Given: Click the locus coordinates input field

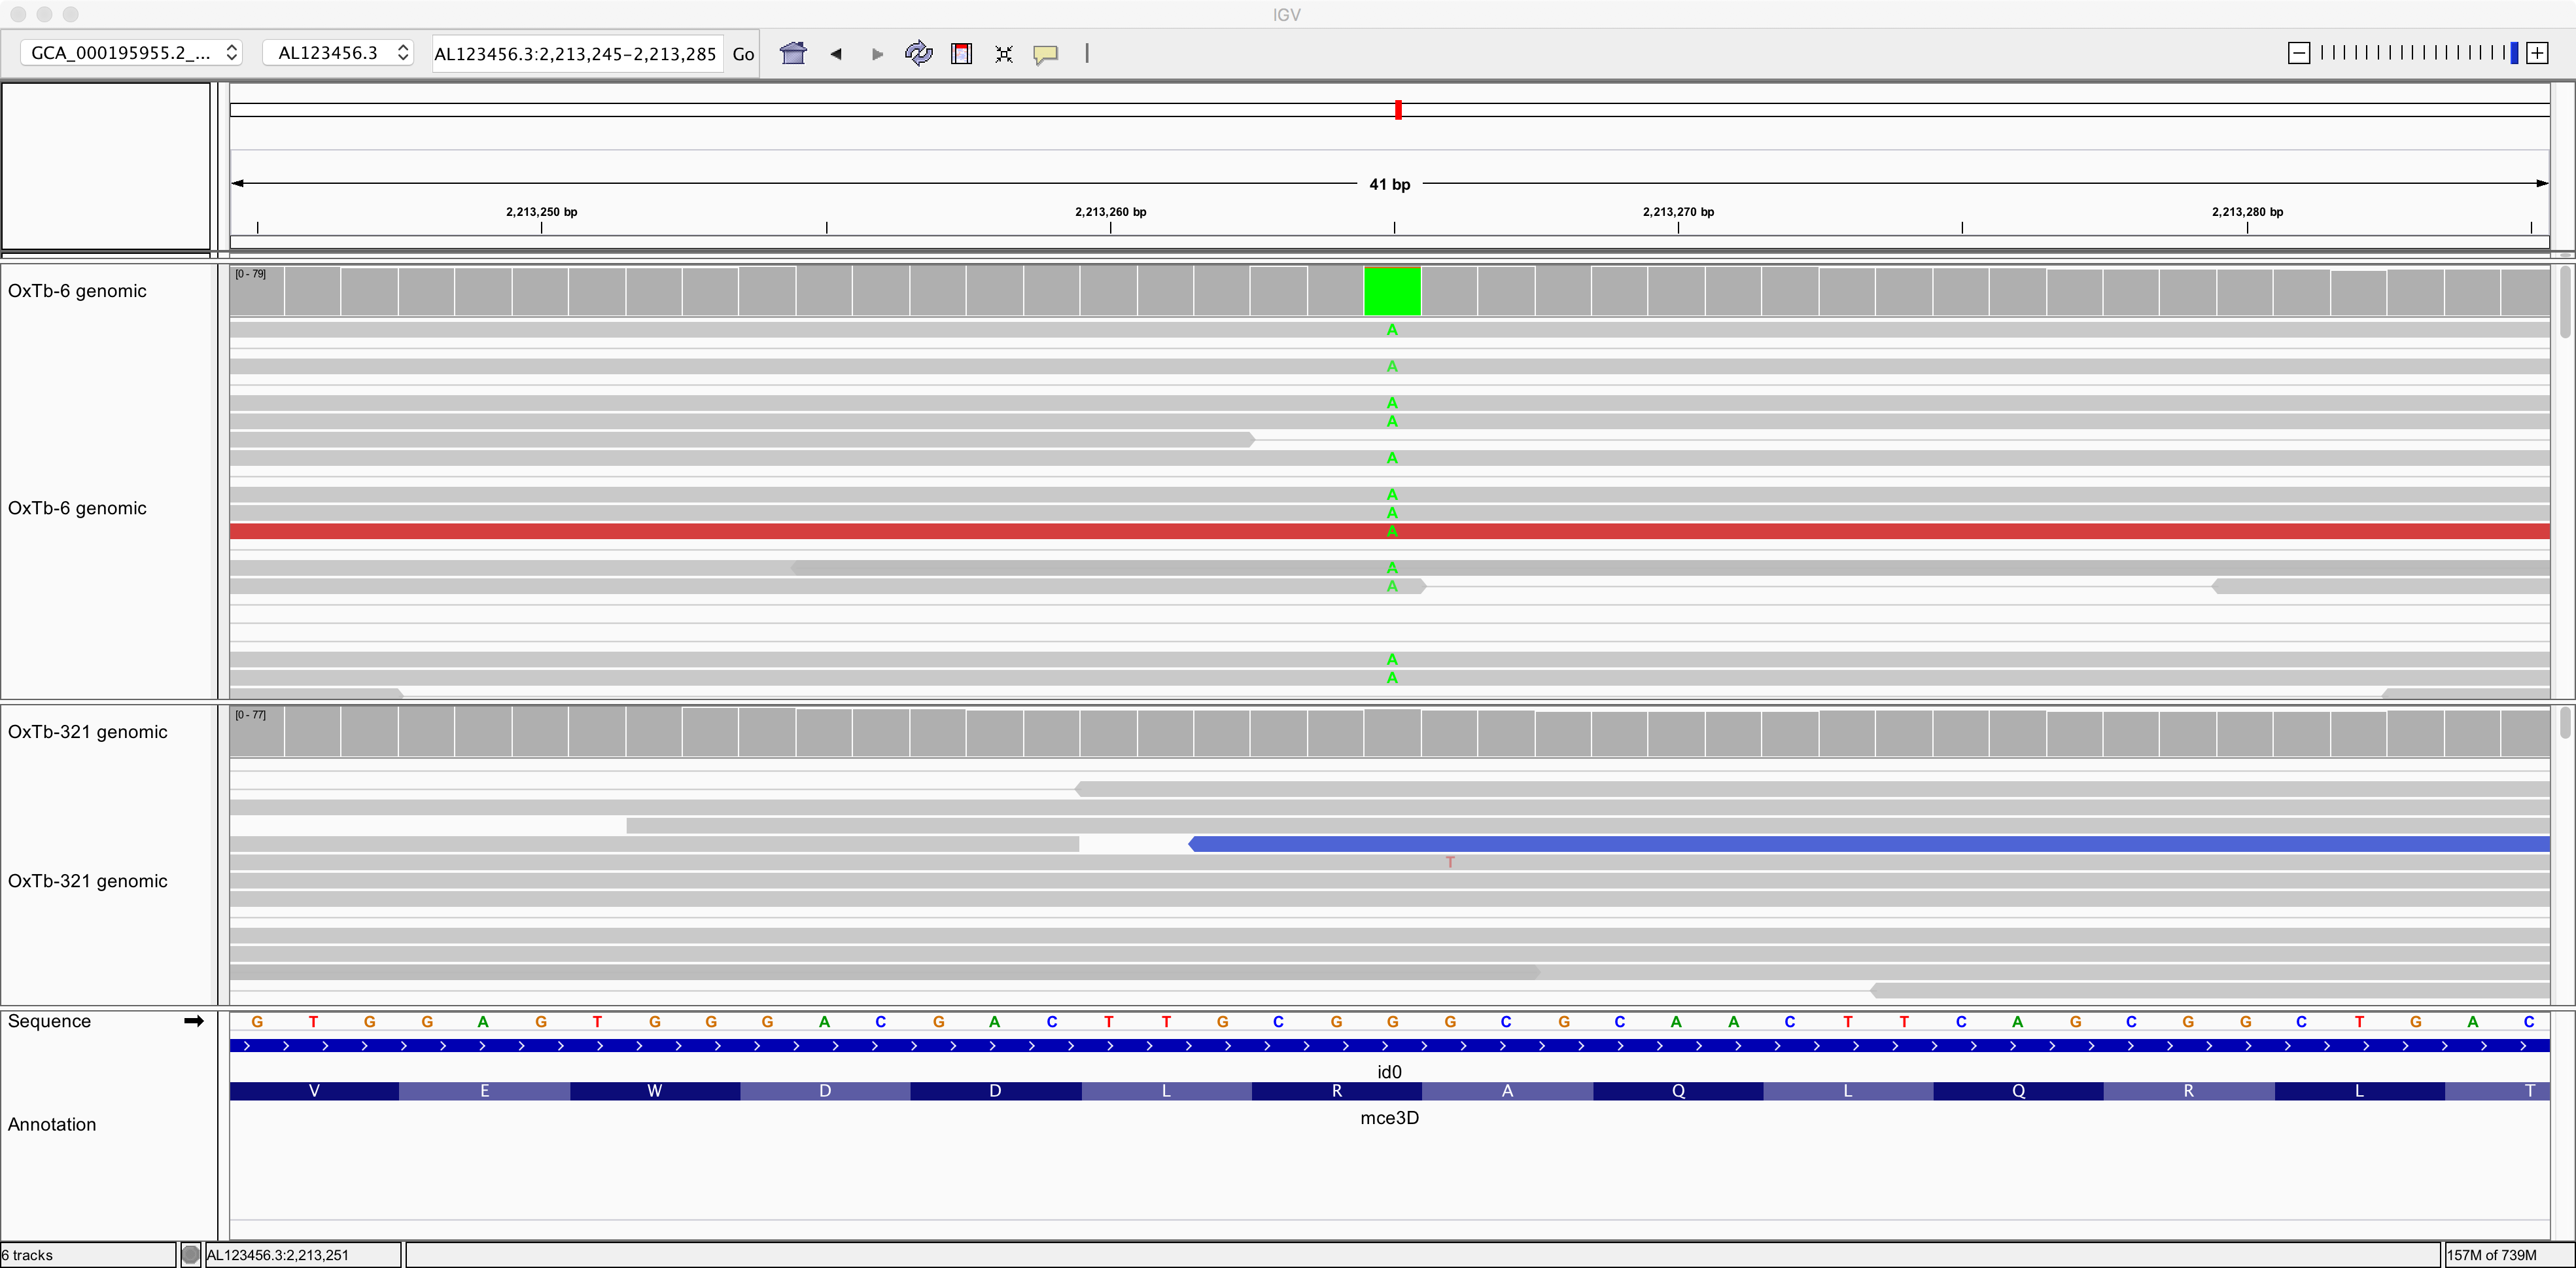Looking at the screenshot, I should (x=576, y=54).
